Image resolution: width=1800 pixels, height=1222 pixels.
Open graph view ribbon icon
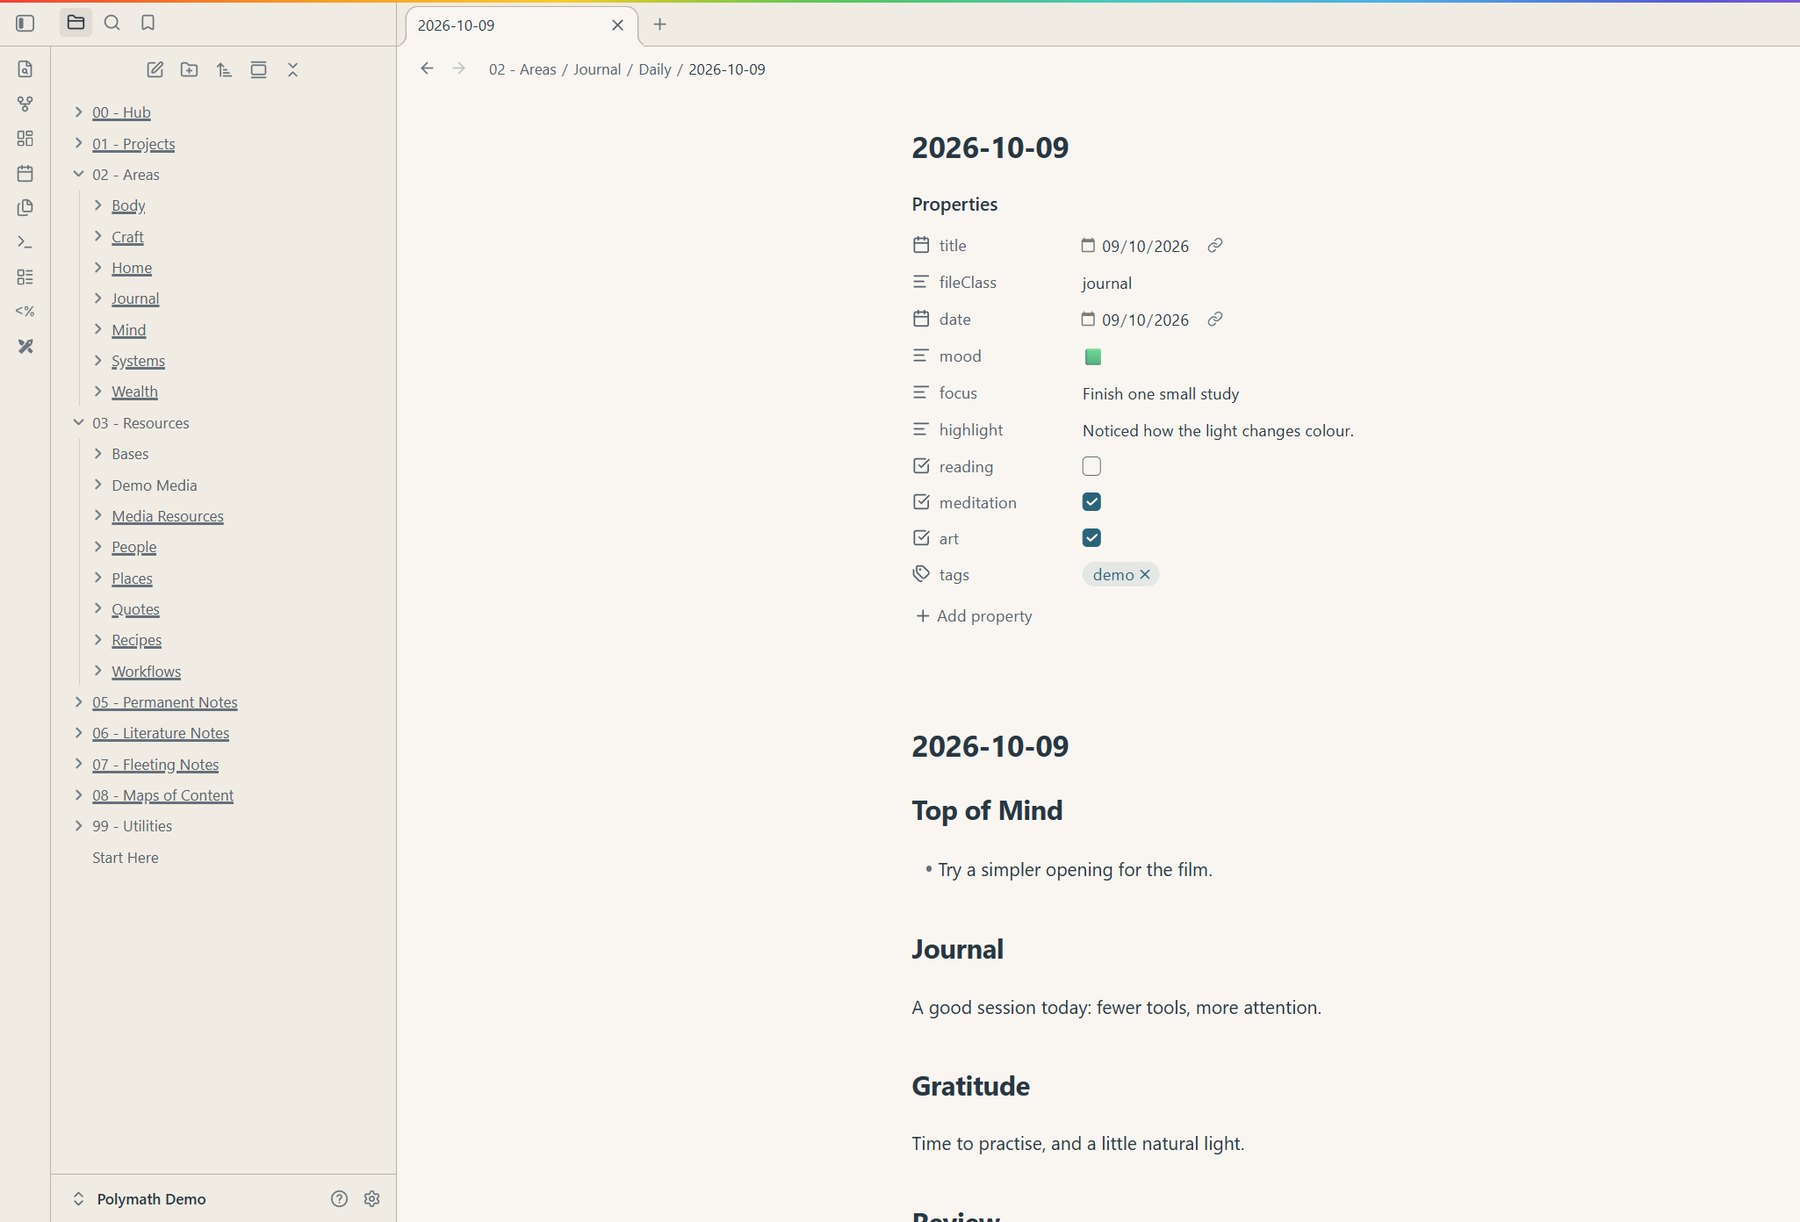[x=25, y=104]
